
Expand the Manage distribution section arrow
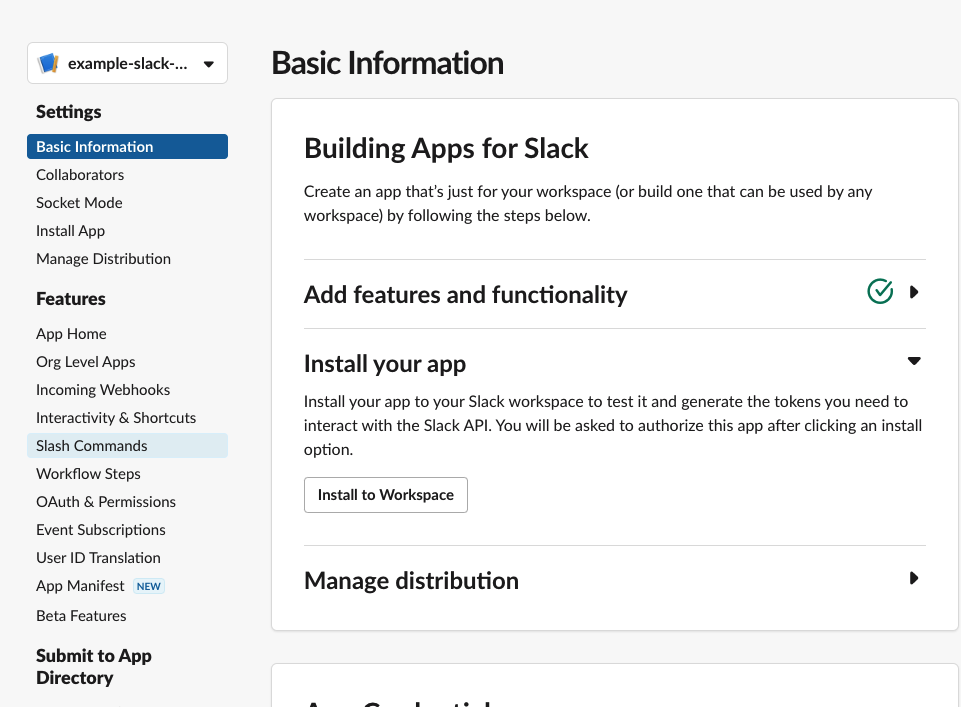pos(914,578)
